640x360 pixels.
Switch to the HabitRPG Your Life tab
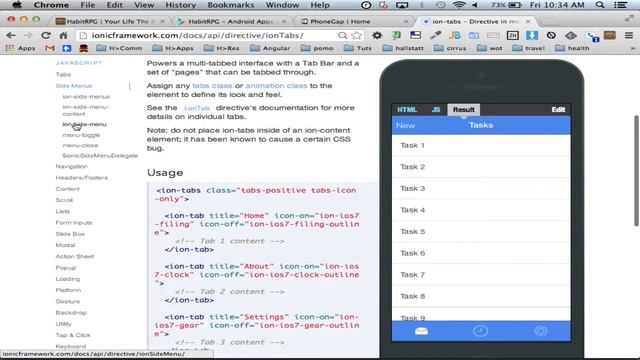point(107,21)
